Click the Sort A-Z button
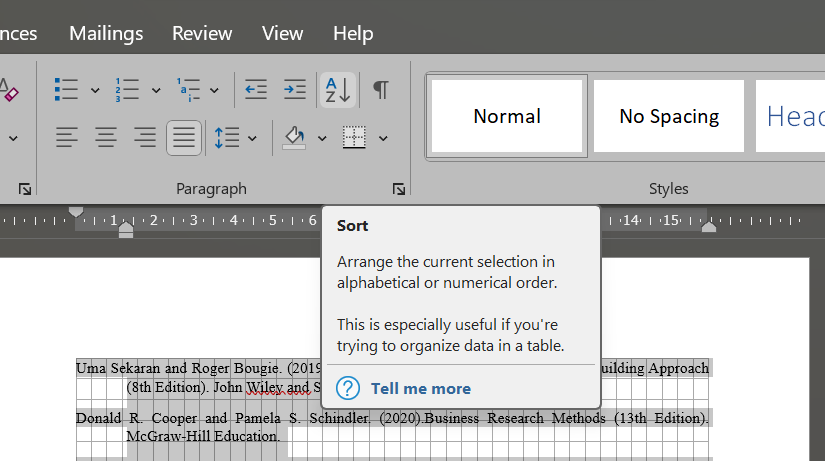The image size is (825, 461). pos(338,90)
